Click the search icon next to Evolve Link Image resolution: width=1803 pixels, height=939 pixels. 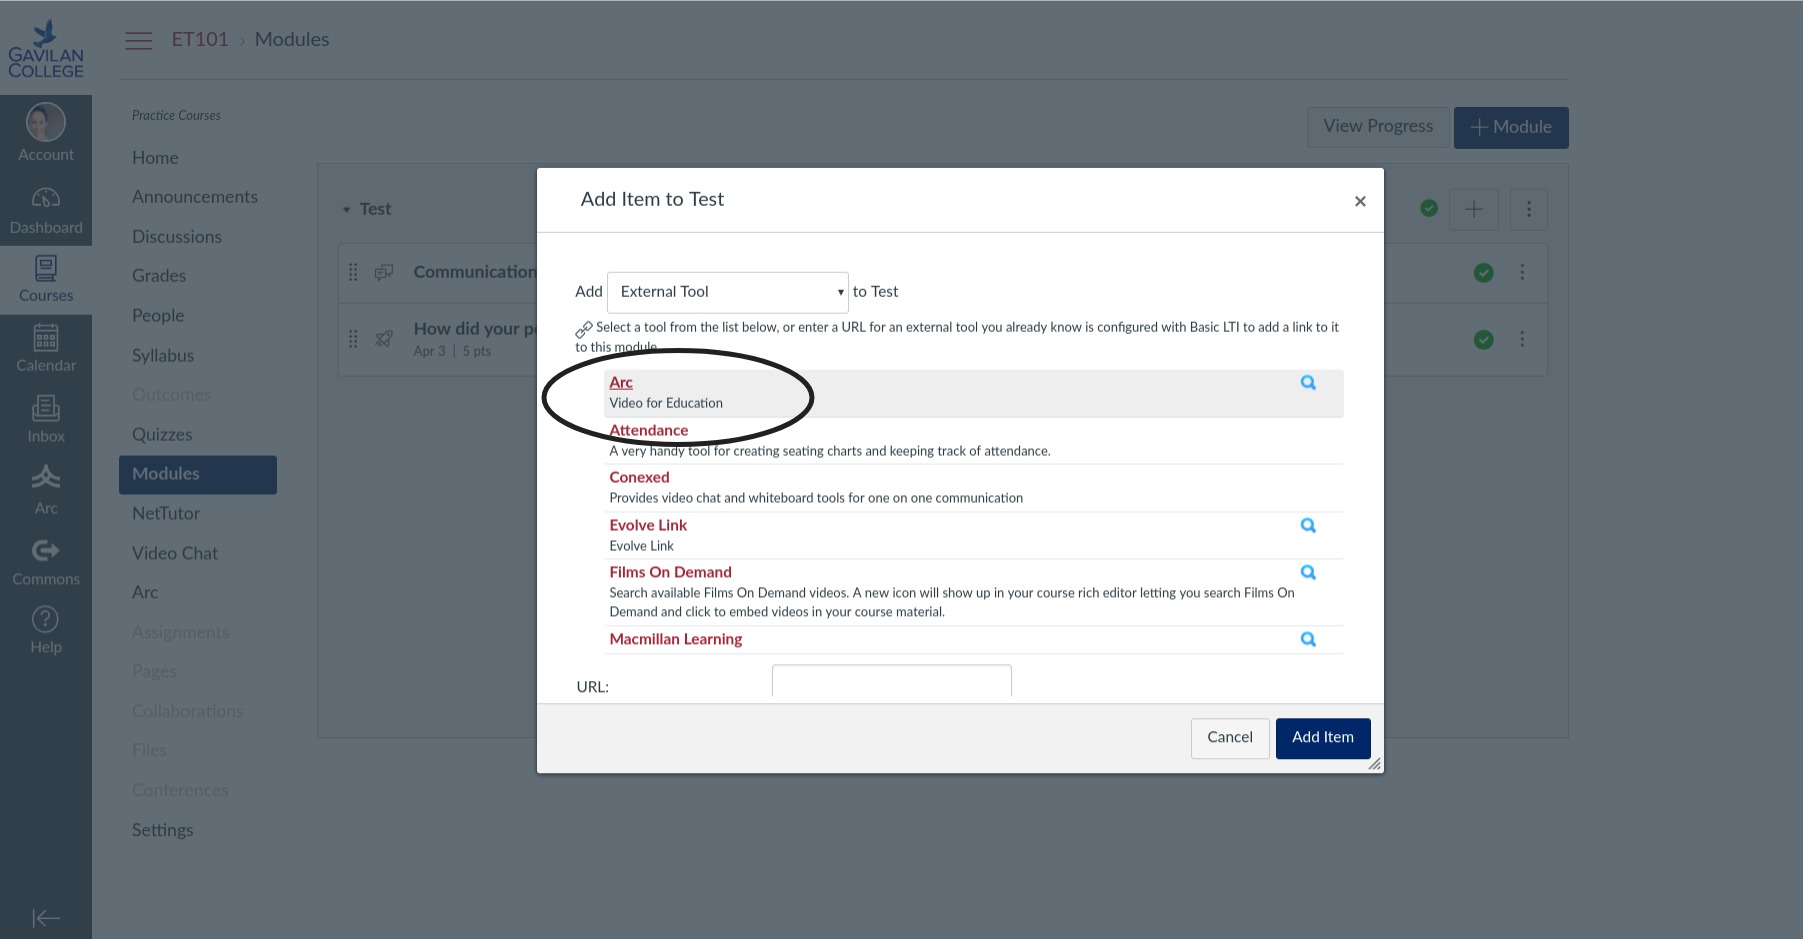click(1307, 526)
